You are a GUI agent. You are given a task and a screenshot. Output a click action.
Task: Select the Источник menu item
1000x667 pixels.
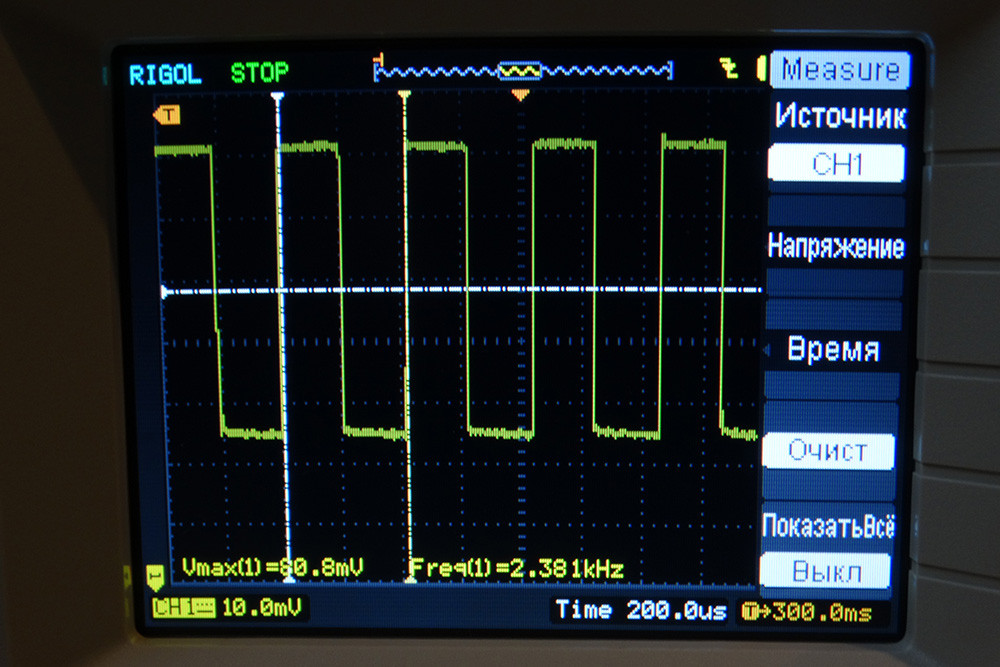click(x=840, y=117)
